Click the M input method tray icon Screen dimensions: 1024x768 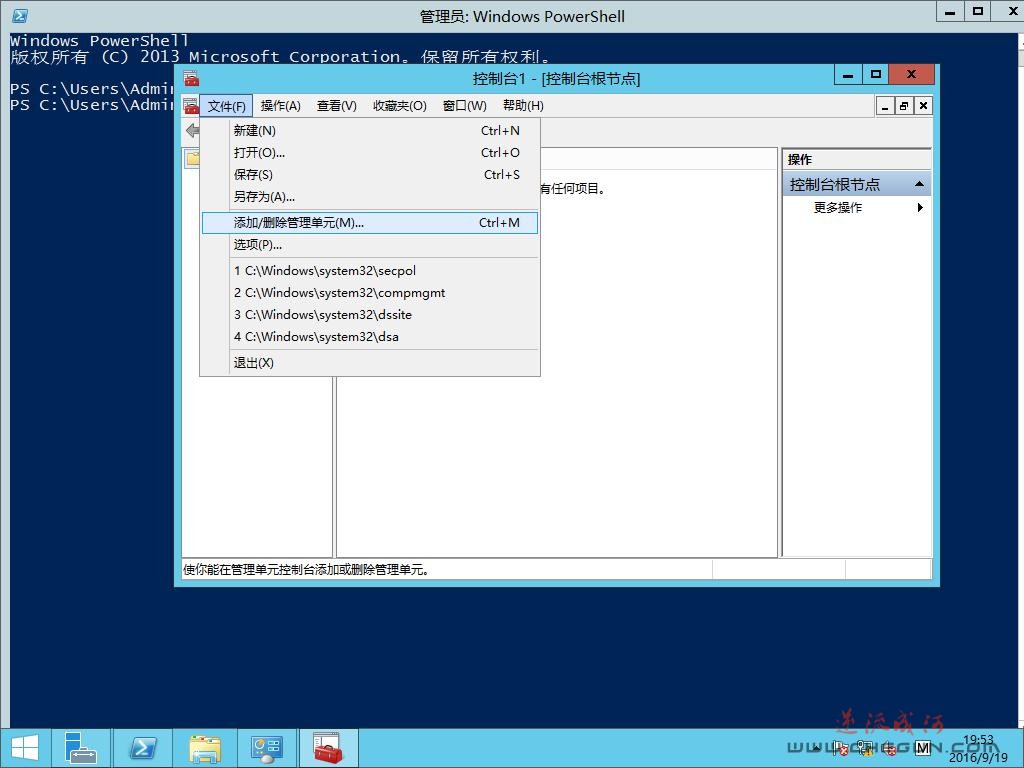(923, 748)
